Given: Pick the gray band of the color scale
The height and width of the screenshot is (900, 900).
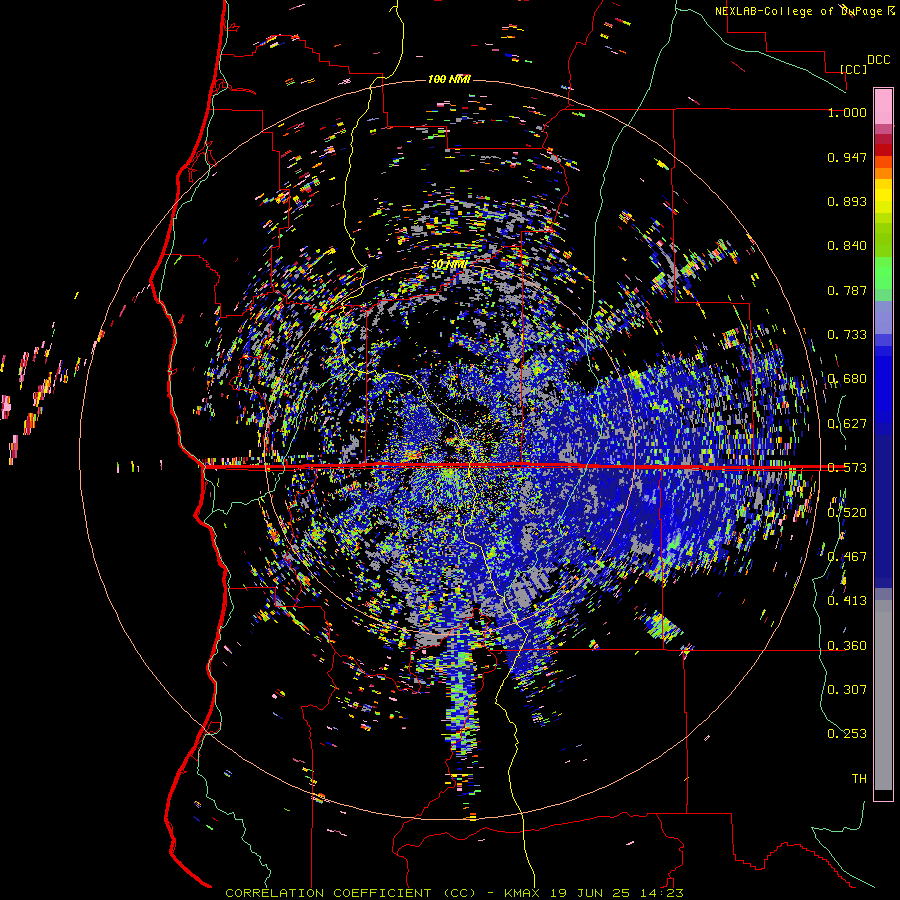Looking at the screenshot, I should tap(883, 695).
